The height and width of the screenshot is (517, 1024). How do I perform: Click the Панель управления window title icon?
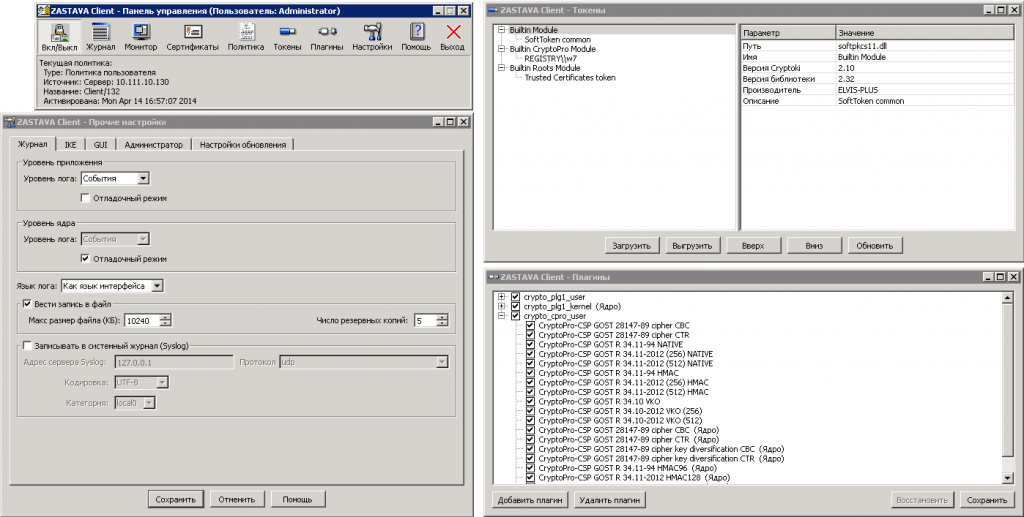coord(44,11)
